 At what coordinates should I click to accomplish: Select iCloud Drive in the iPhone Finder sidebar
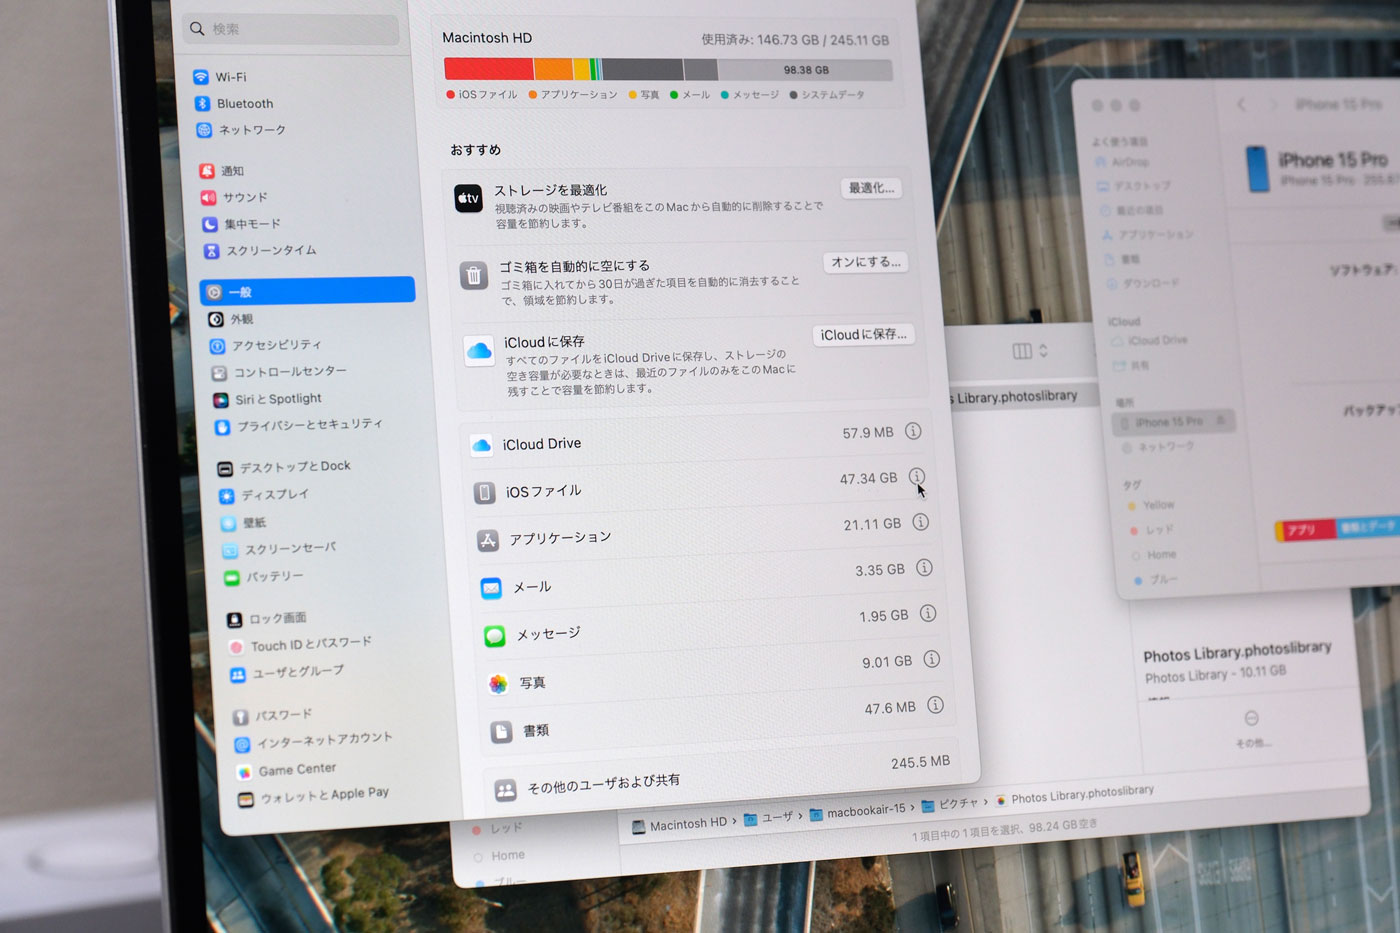1150,341
